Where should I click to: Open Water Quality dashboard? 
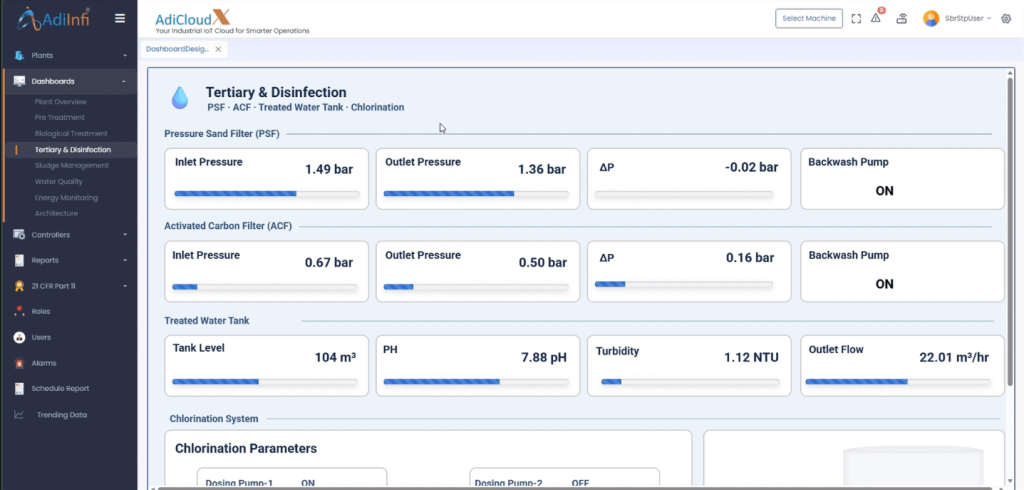(x=59, y=182)
